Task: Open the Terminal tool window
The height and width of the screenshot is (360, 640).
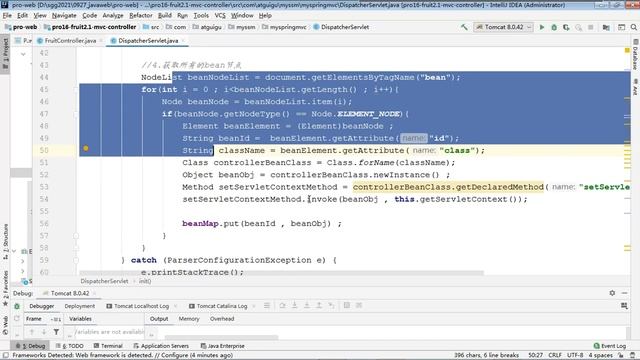Action: [x=108, y=346]
